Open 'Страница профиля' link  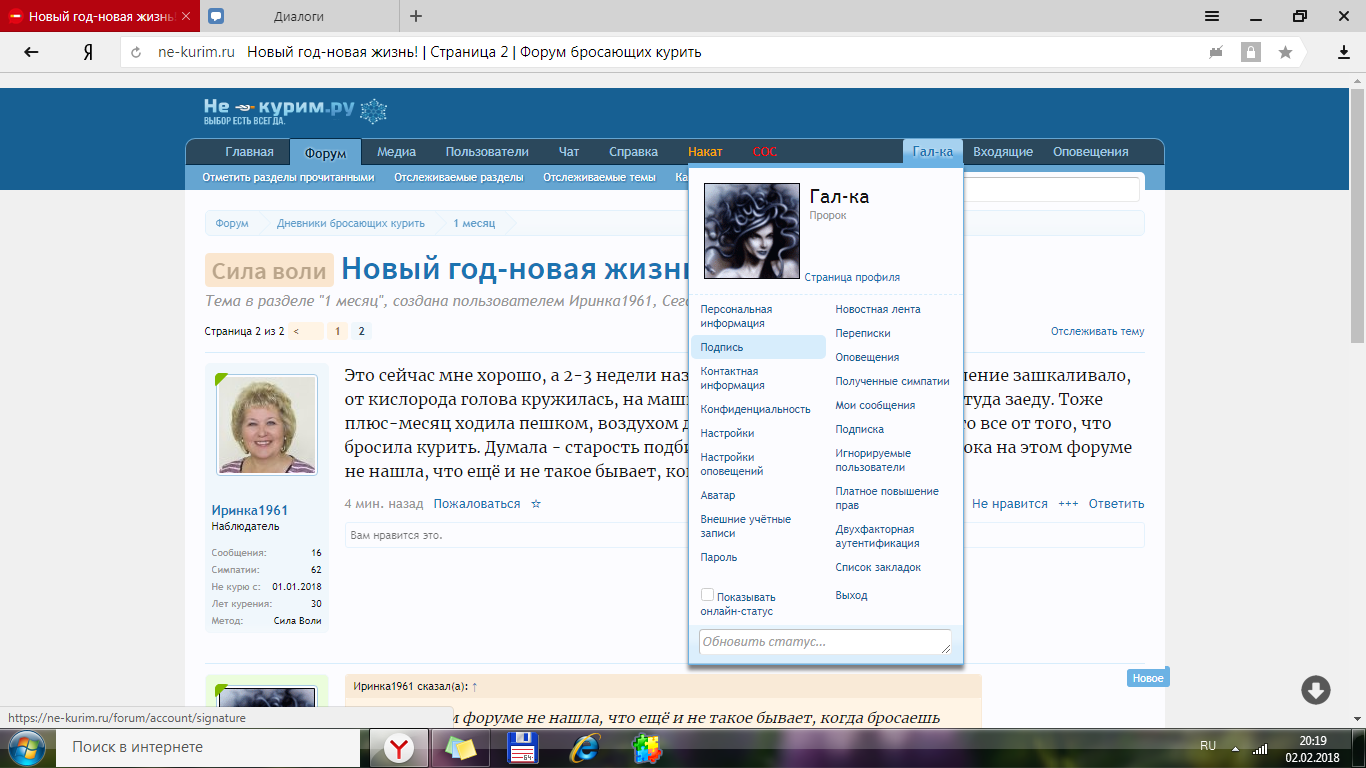pos(852,278)
